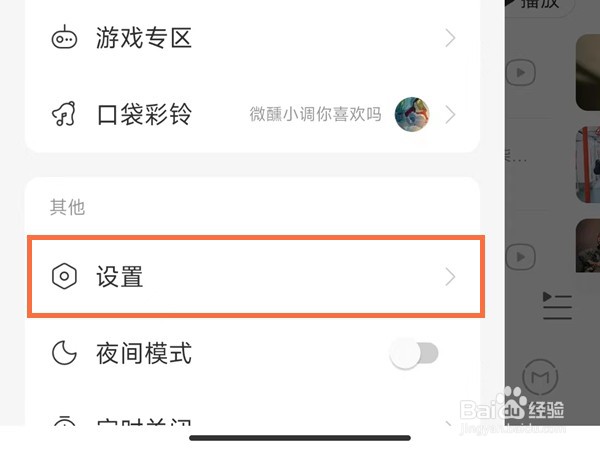Expand the 设置 chevron arrow
Viewport: 600px width, 450px height.
pyautogui.click(x=450, y=277)
